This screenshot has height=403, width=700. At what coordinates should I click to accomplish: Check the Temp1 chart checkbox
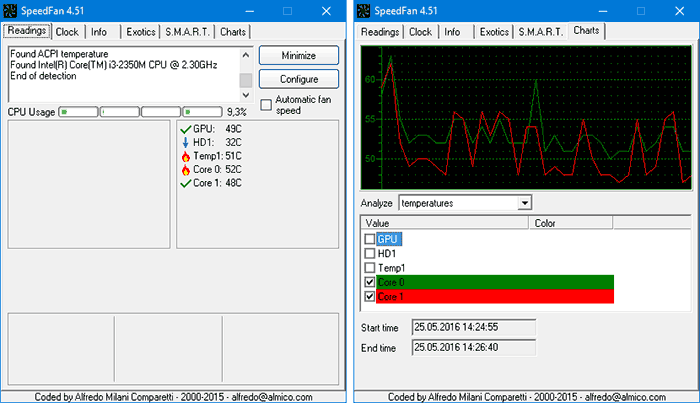coord(370,268)
